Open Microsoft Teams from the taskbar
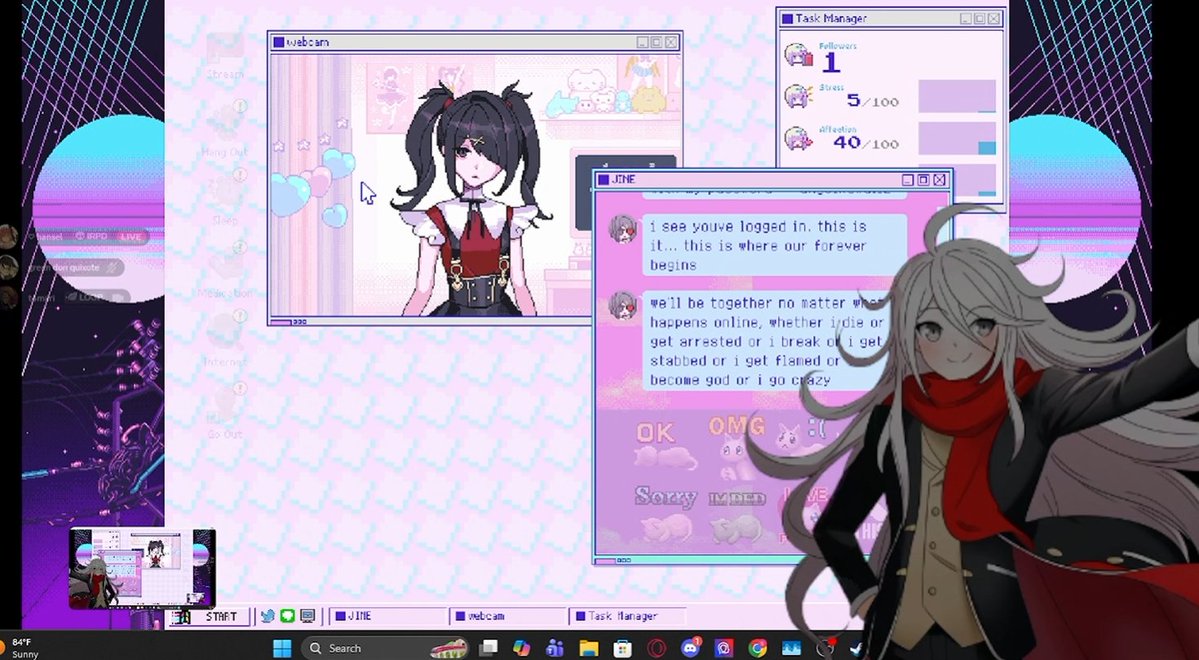Screen dimensions: 1199x660 [555, 649]
